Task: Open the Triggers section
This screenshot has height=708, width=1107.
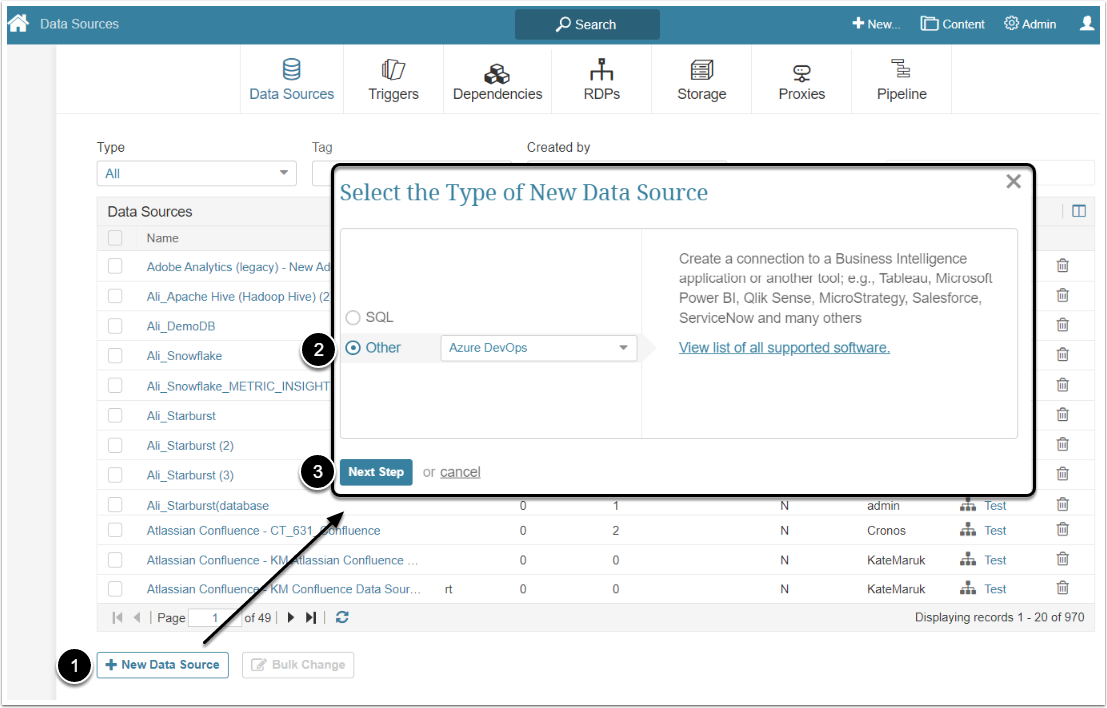Action: pos(393,80)
